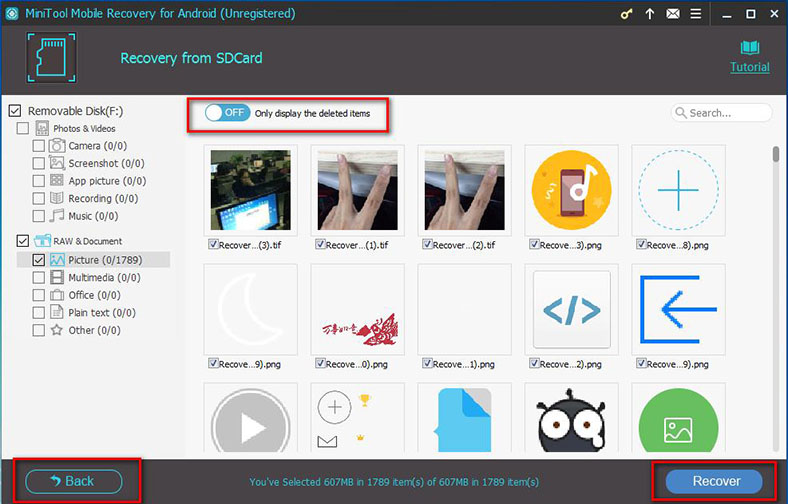Click the Picture category icon

click(x=57, y=260)
